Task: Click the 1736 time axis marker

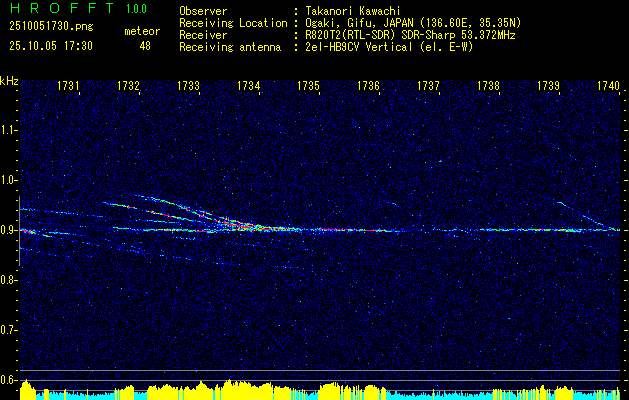Action: pos(368,86)
